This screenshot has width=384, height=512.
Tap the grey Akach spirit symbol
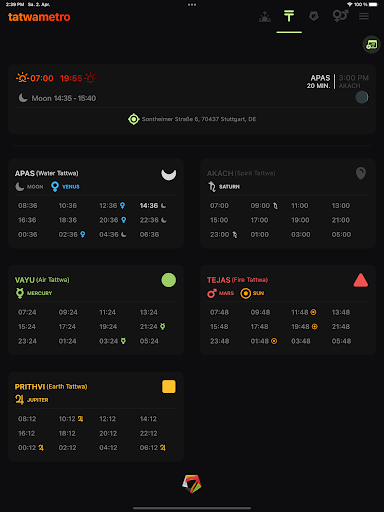(361, 173)
